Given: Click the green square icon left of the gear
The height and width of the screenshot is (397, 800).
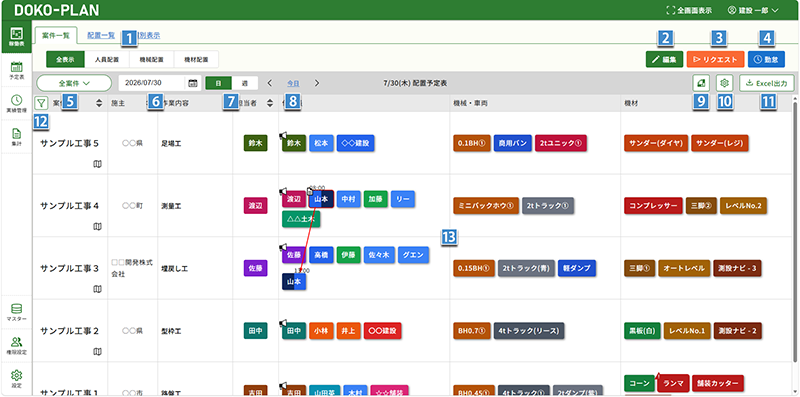Looking at the screenshot, I should [x=701, y=83].
